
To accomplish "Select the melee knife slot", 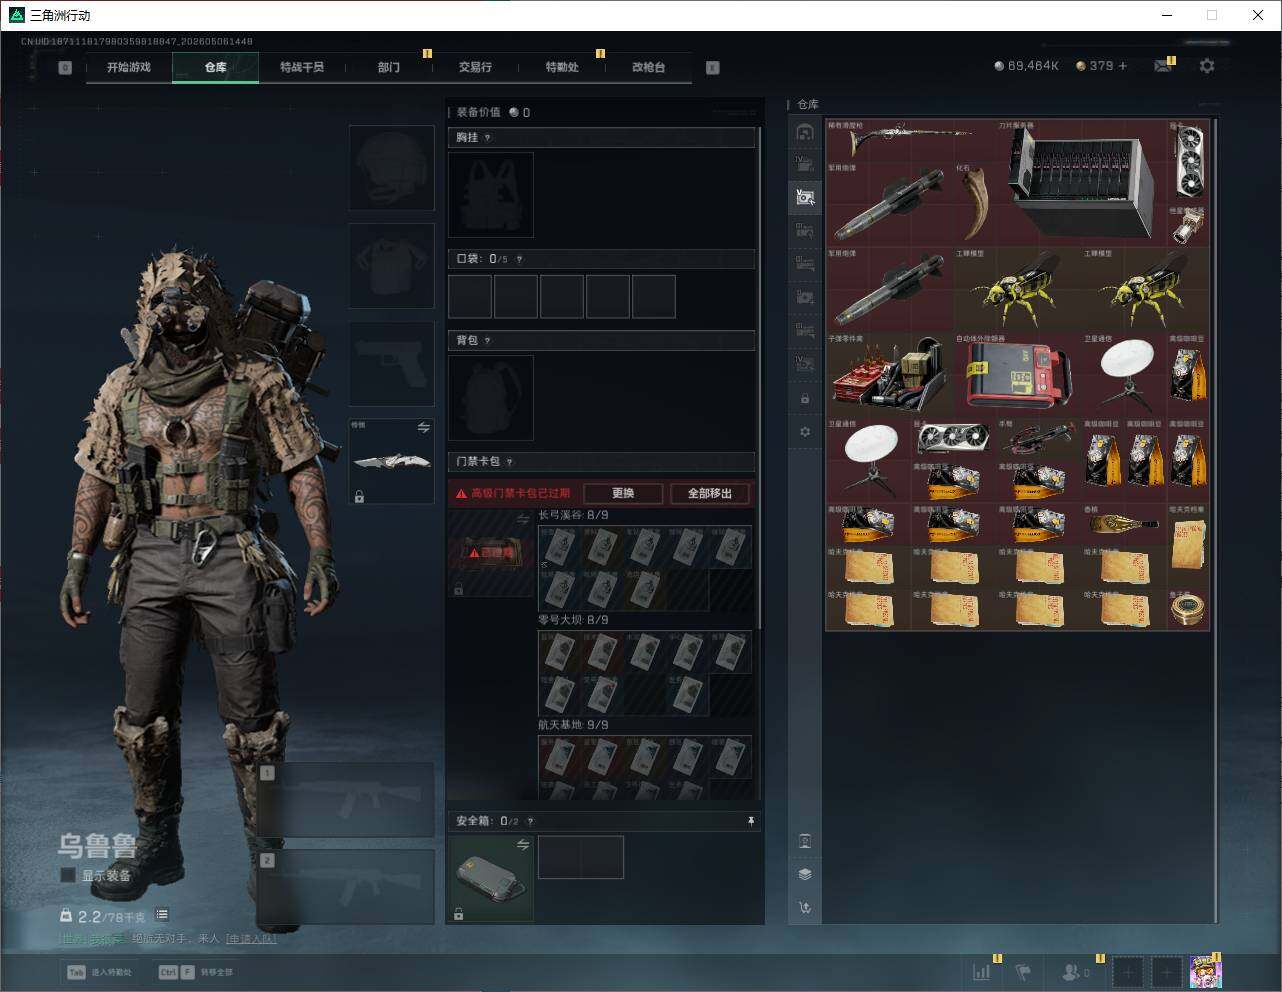I will click(x=391, y=461).
